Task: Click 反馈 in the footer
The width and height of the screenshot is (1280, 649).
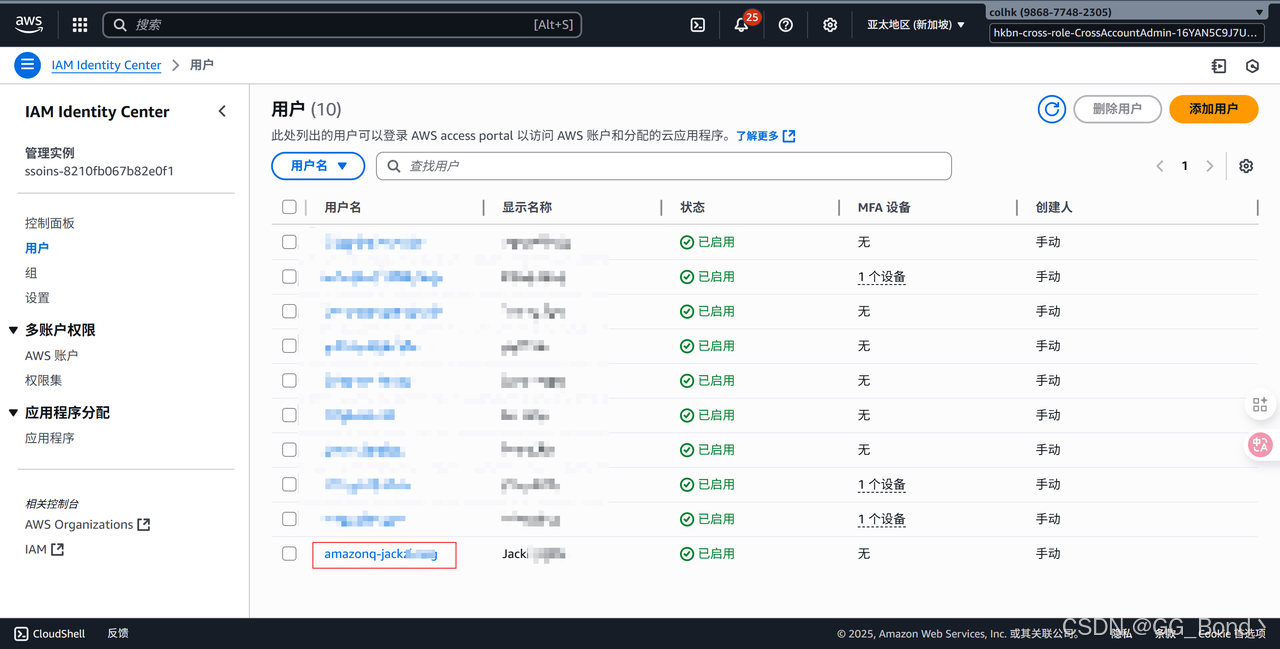Action: pyautogui.click(x=118, y=634)
